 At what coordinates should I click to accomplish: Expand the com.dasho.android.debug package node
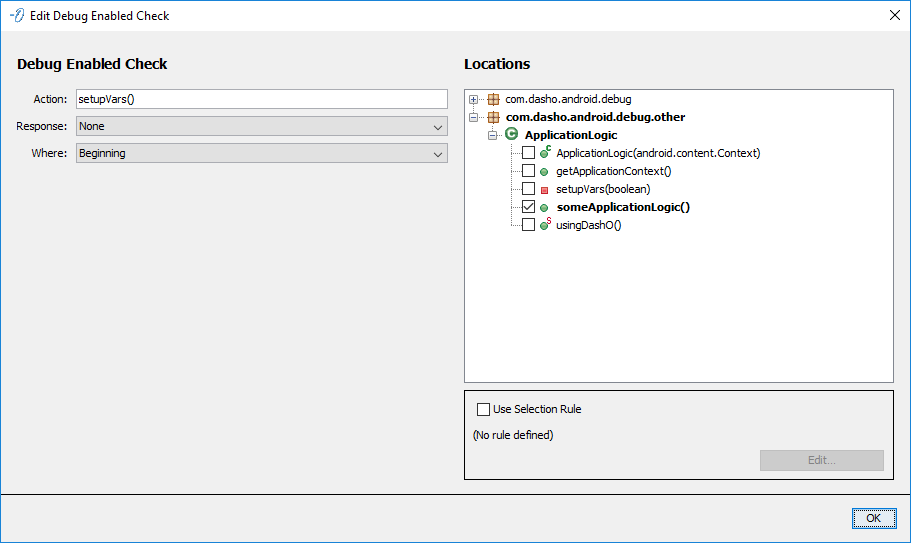[x=474, y=99]
